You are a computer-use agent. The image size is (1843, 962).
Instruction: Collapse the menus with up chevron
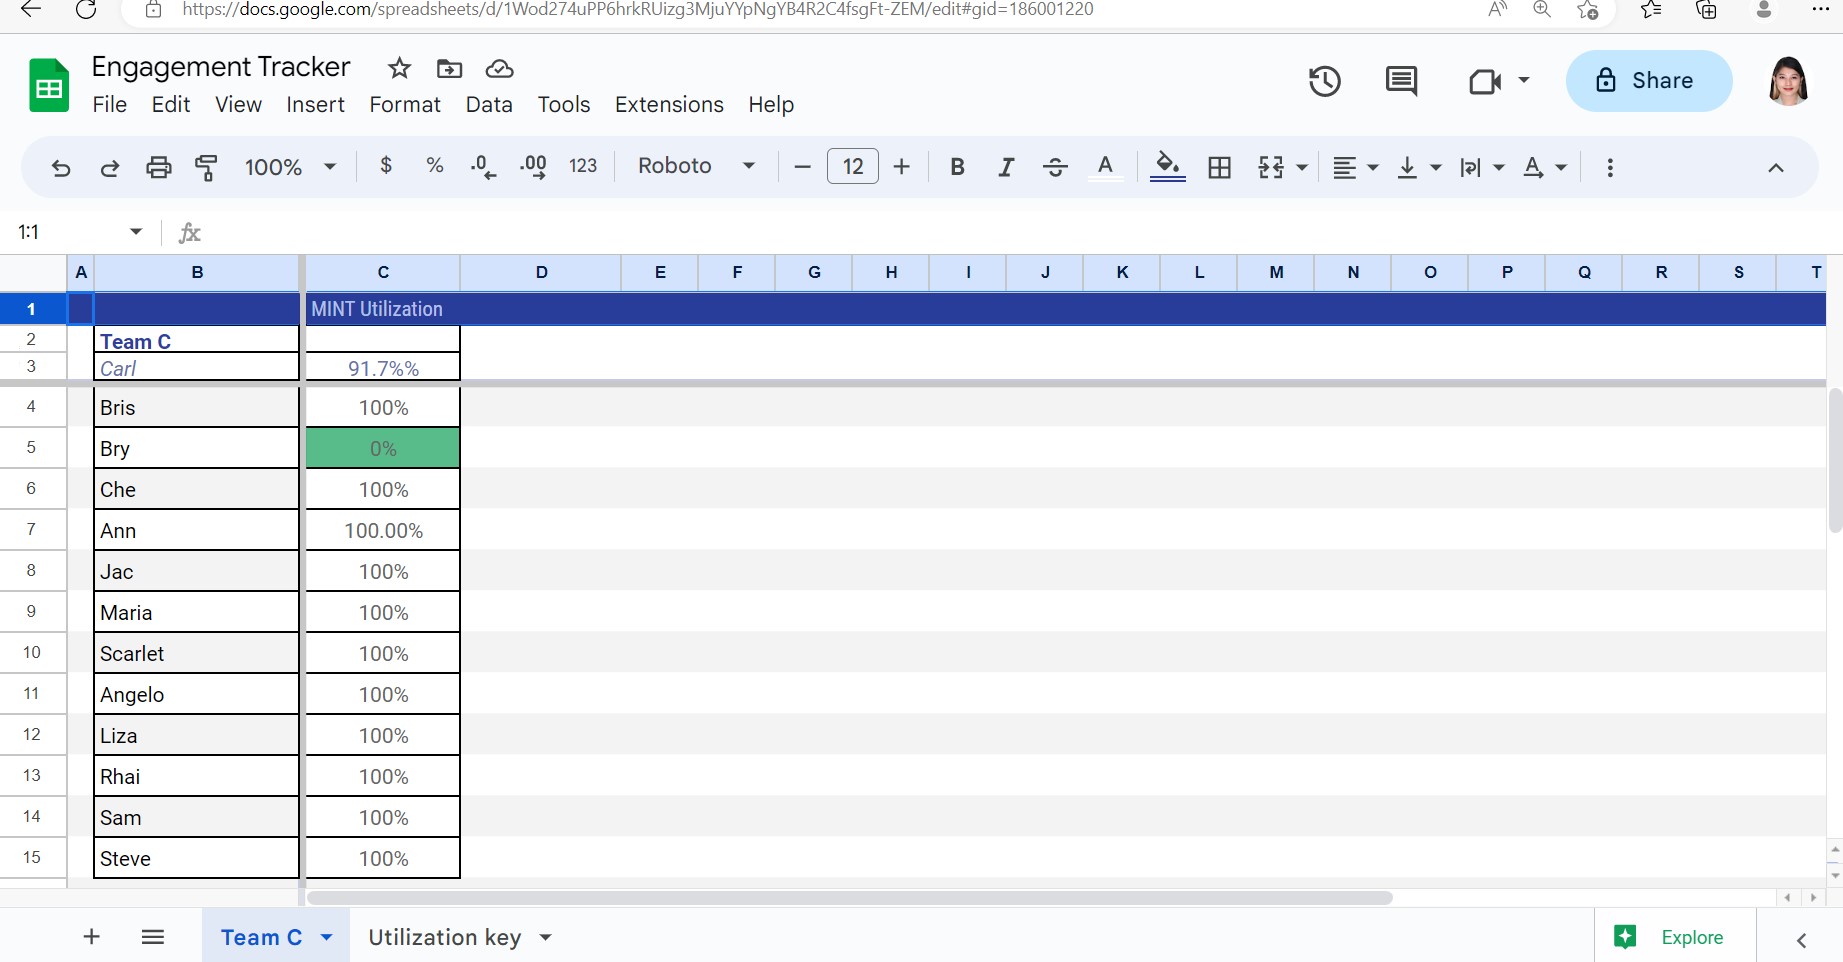(1776, 167)
